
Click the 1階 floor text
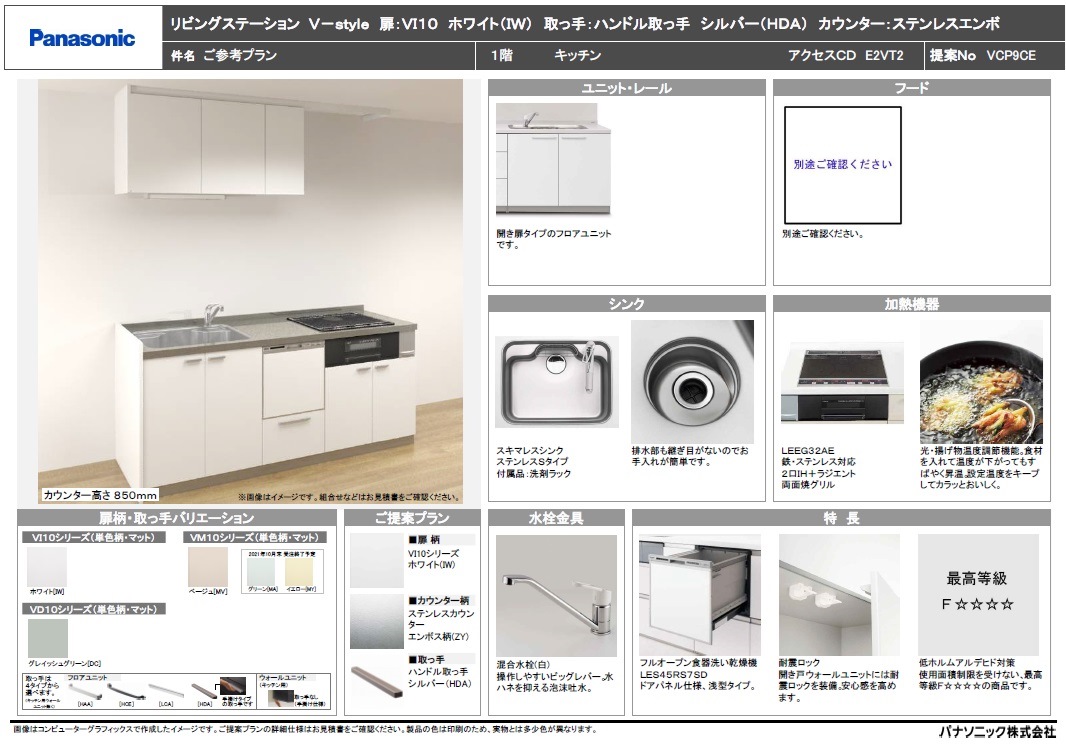[x=502, y=56]
